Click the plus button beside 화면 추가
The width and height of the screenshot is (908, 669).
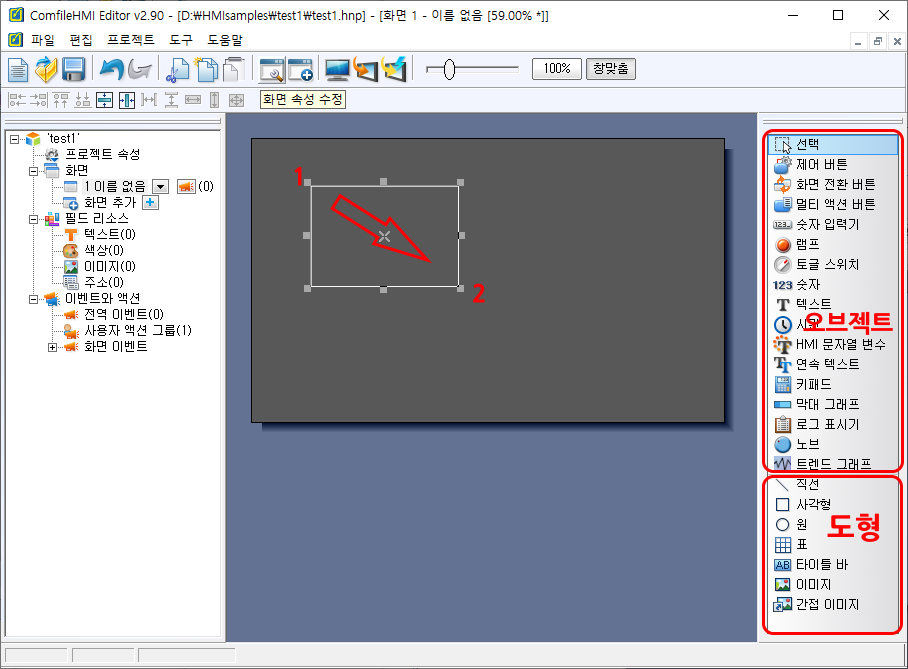click(150, 202)
